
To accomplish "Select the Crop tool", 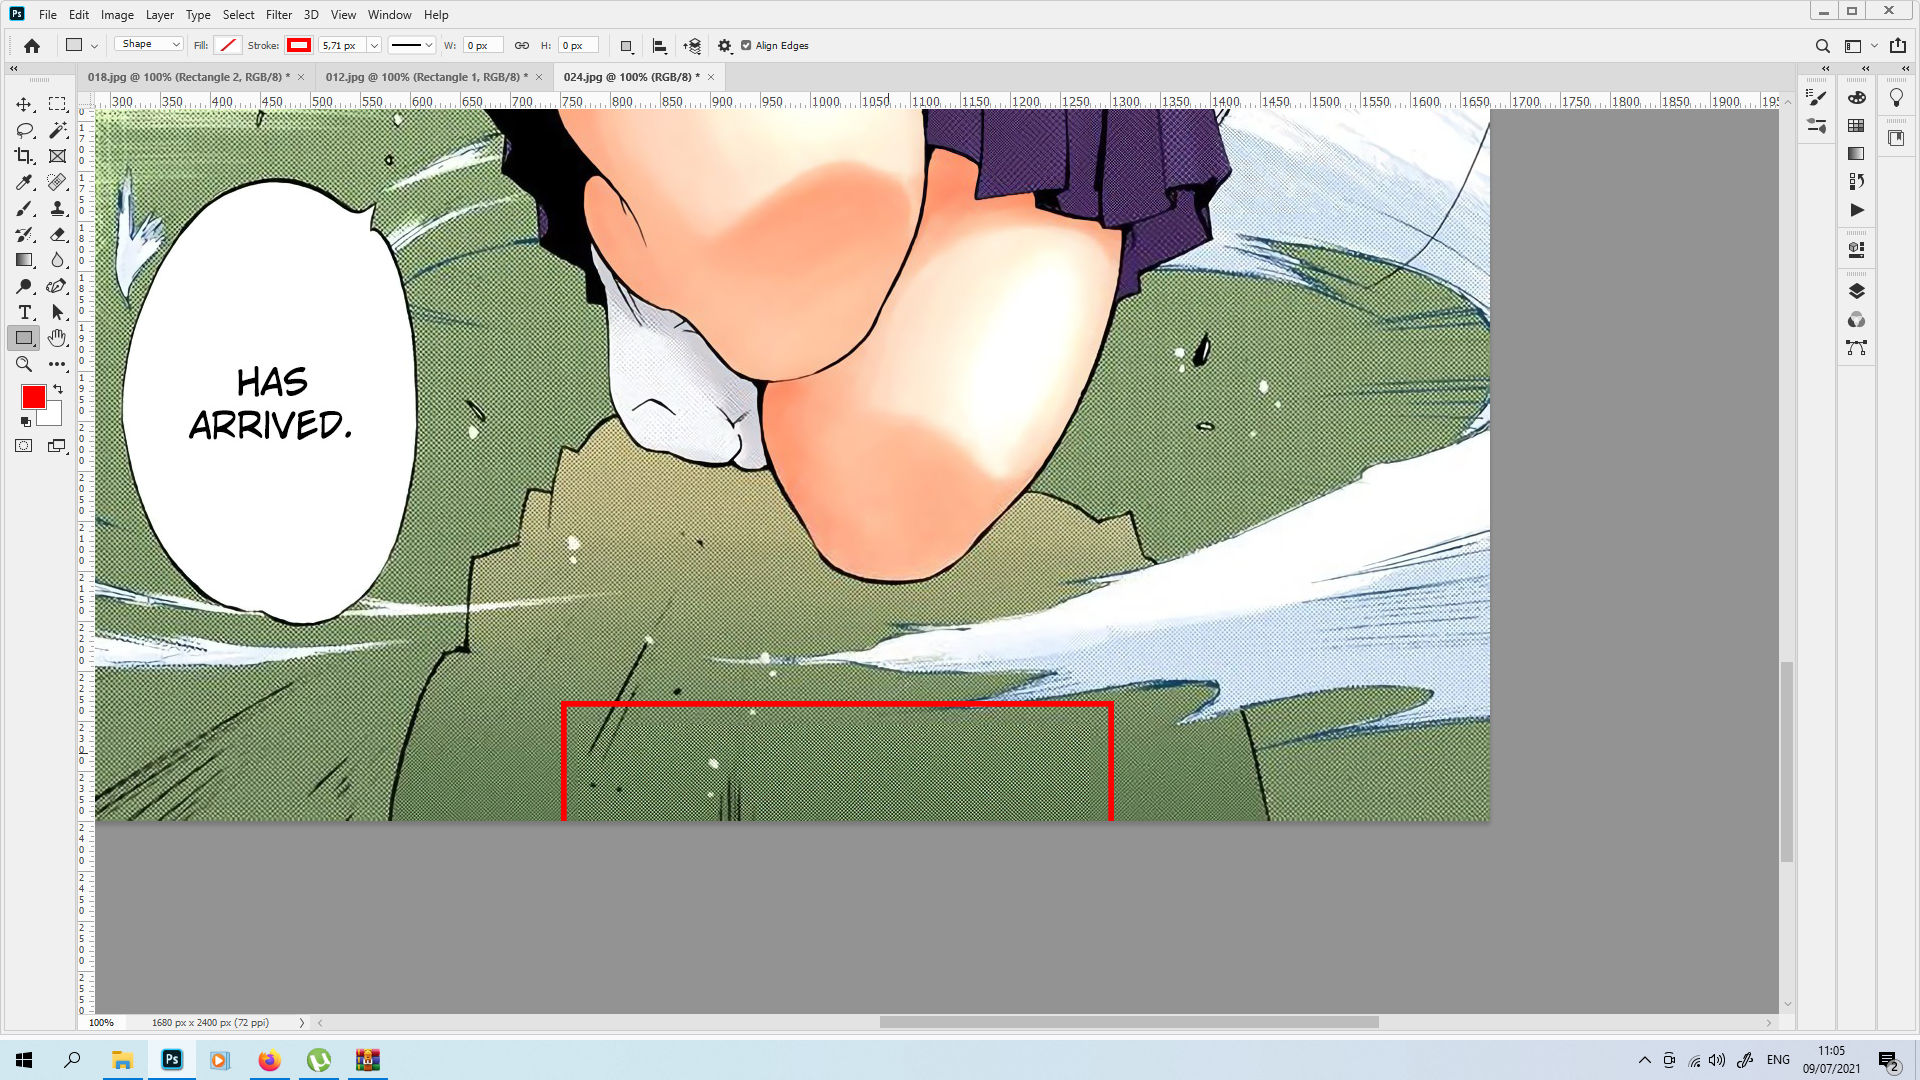I will click(24, 156).
